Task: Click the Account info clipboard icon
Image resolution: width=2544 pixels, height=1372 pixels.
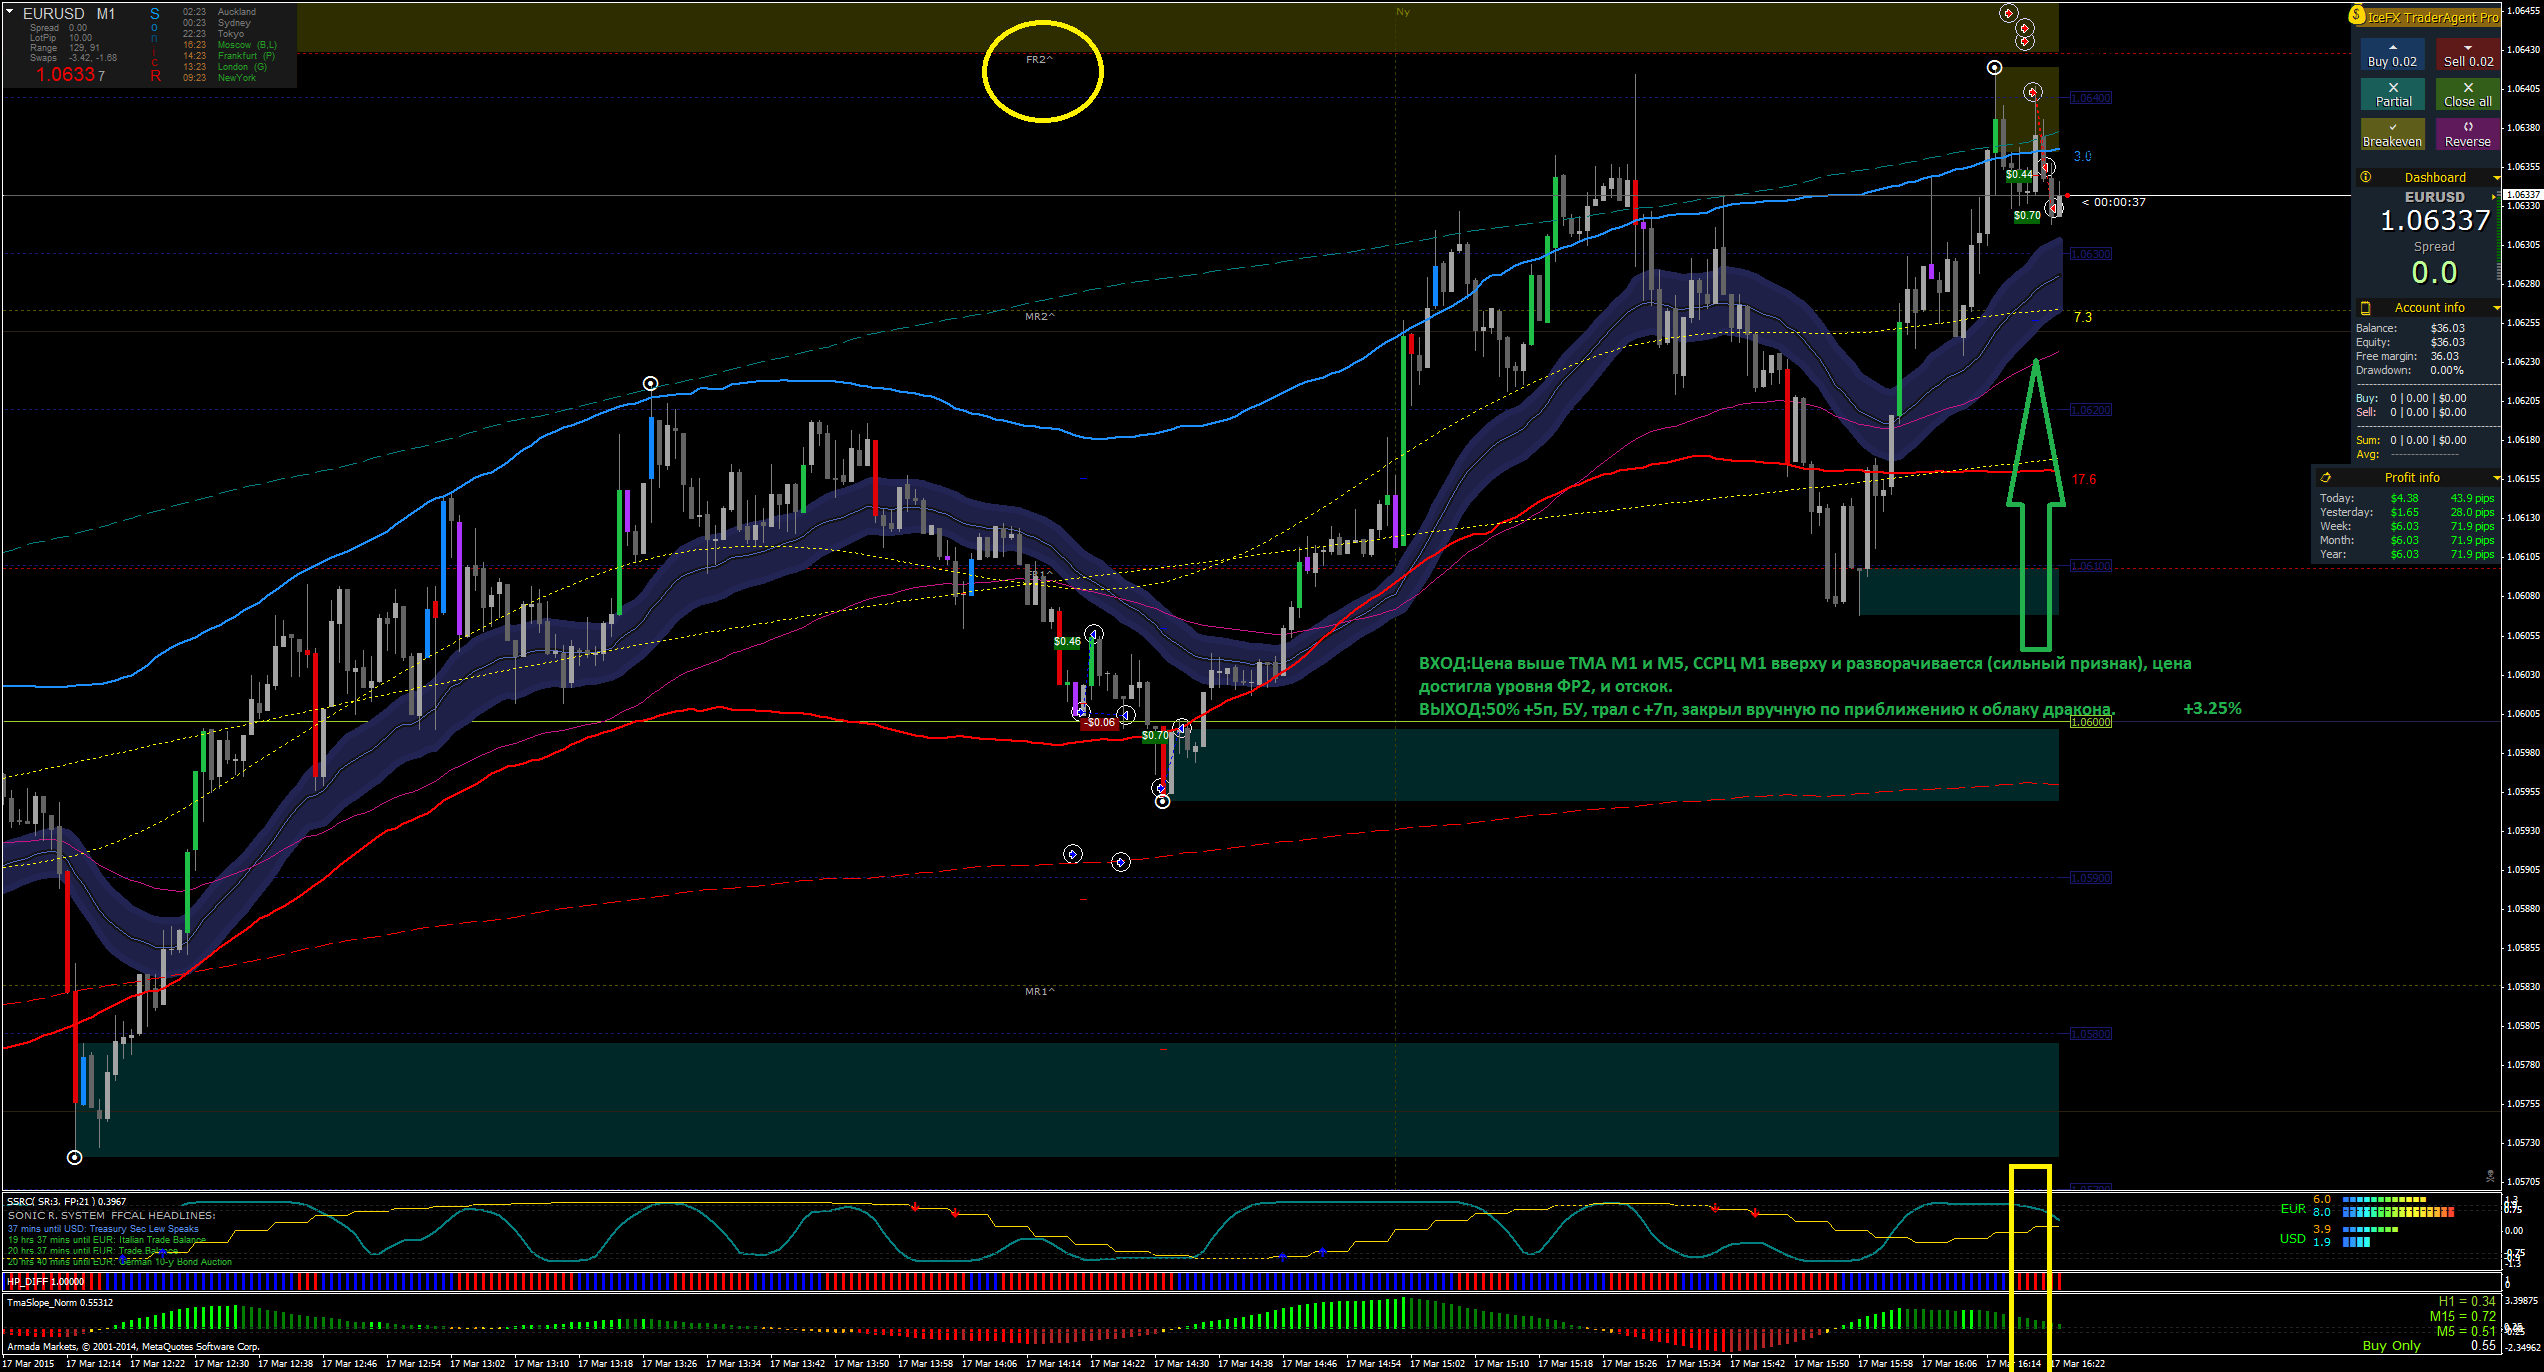Action: coord(2366,308)
